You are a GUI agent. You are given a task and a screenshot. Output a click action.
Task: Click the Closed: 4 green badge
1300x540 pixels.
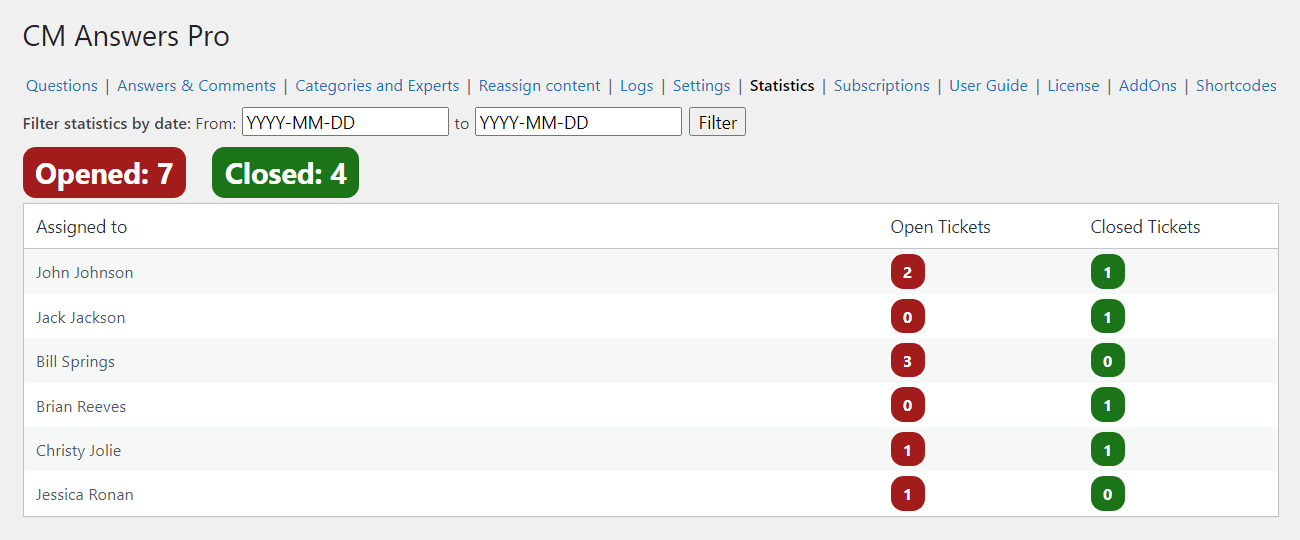click(285, 173)
